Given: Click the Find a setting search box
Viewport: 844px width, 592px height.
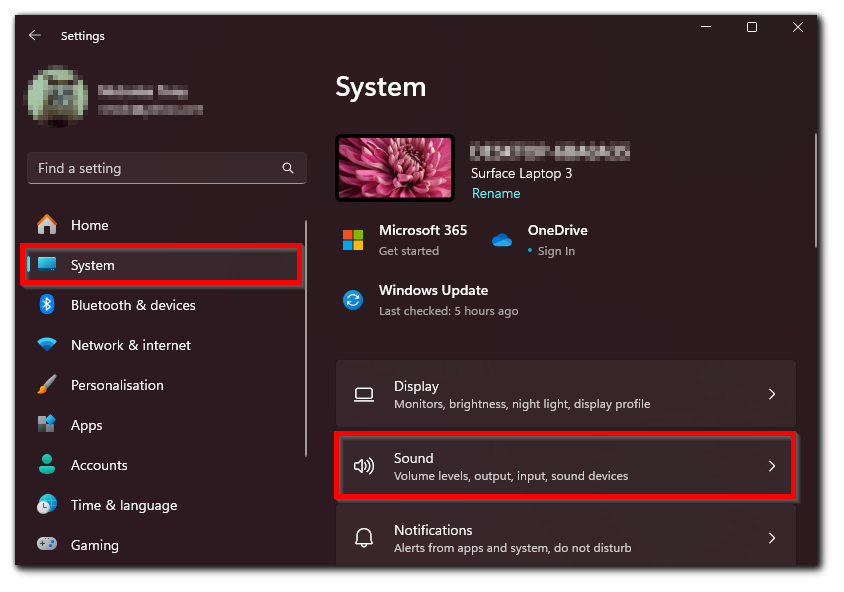Looking at the screenshot, I should 155,169.
